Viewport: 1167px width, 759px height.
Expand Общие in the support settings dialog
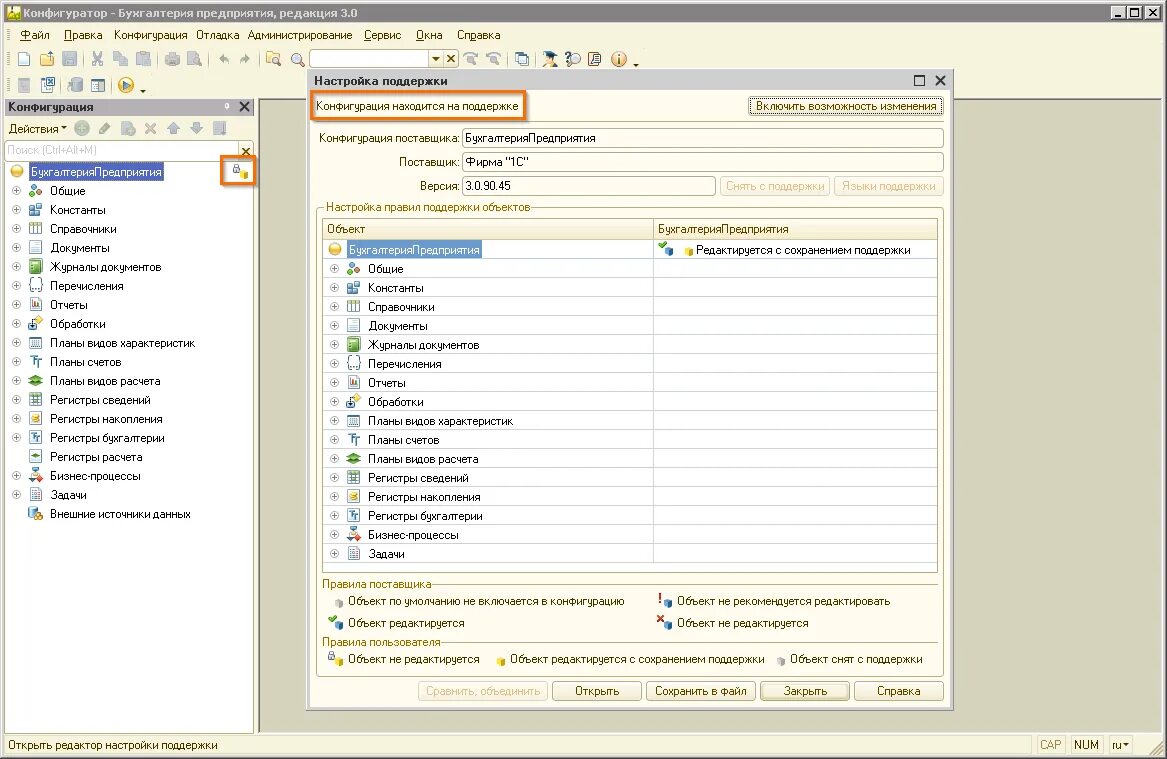click(334, 269)
